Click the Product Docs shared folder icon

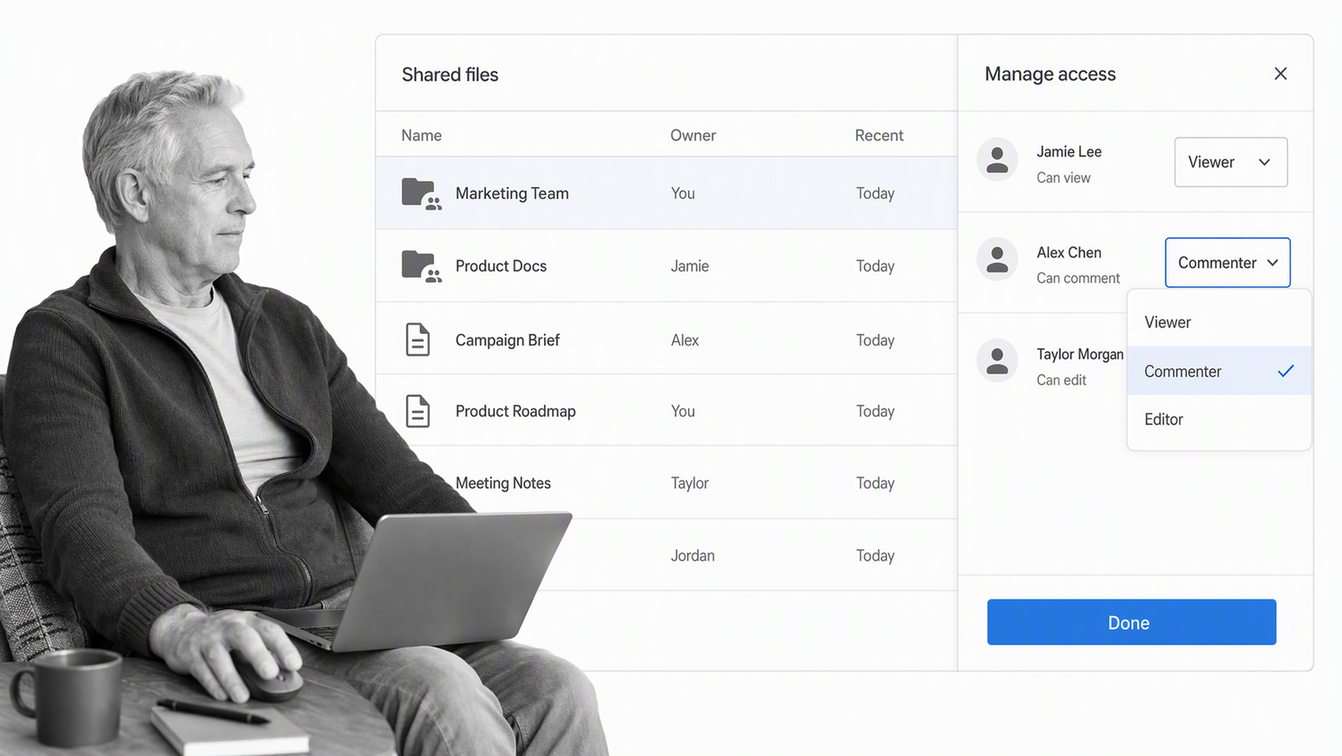coord(421,266)
